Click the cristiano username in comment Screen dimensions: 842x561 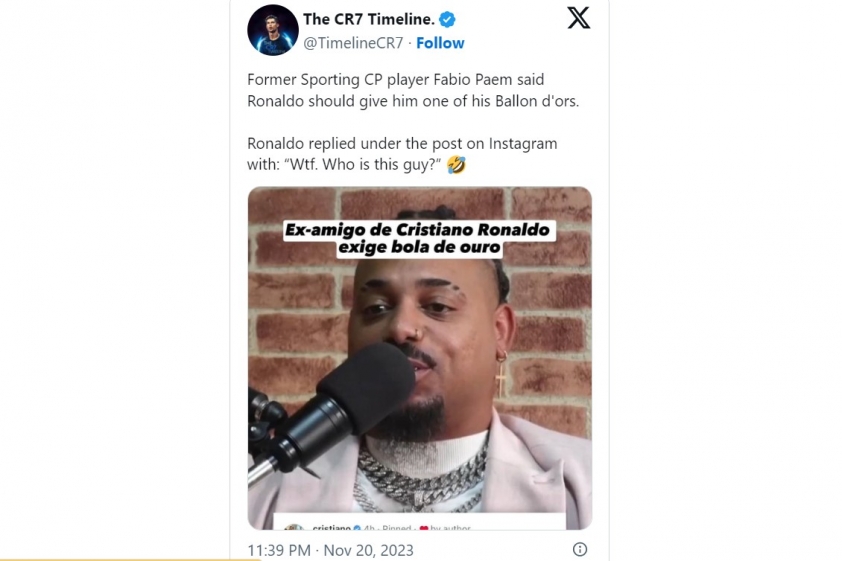click(331, 528)
